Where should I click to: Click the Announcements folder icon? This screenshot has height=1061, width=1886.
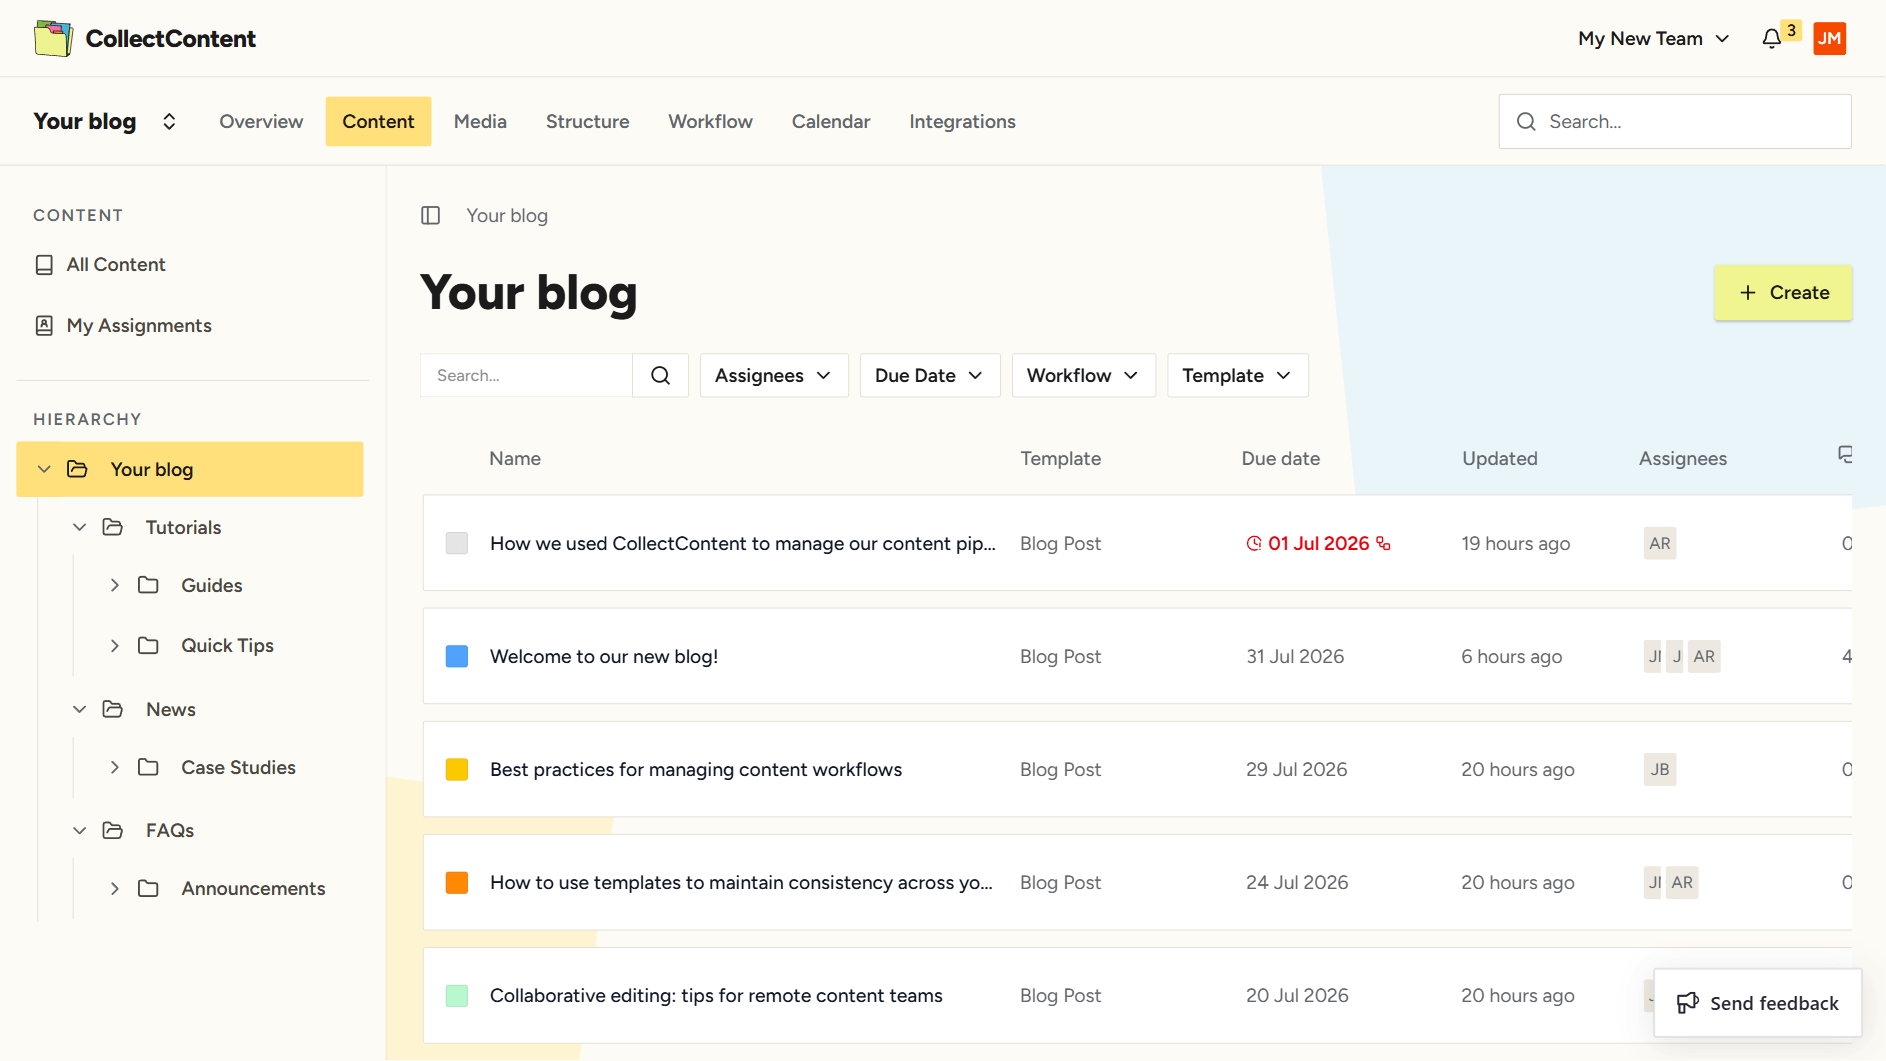[148, 888]
